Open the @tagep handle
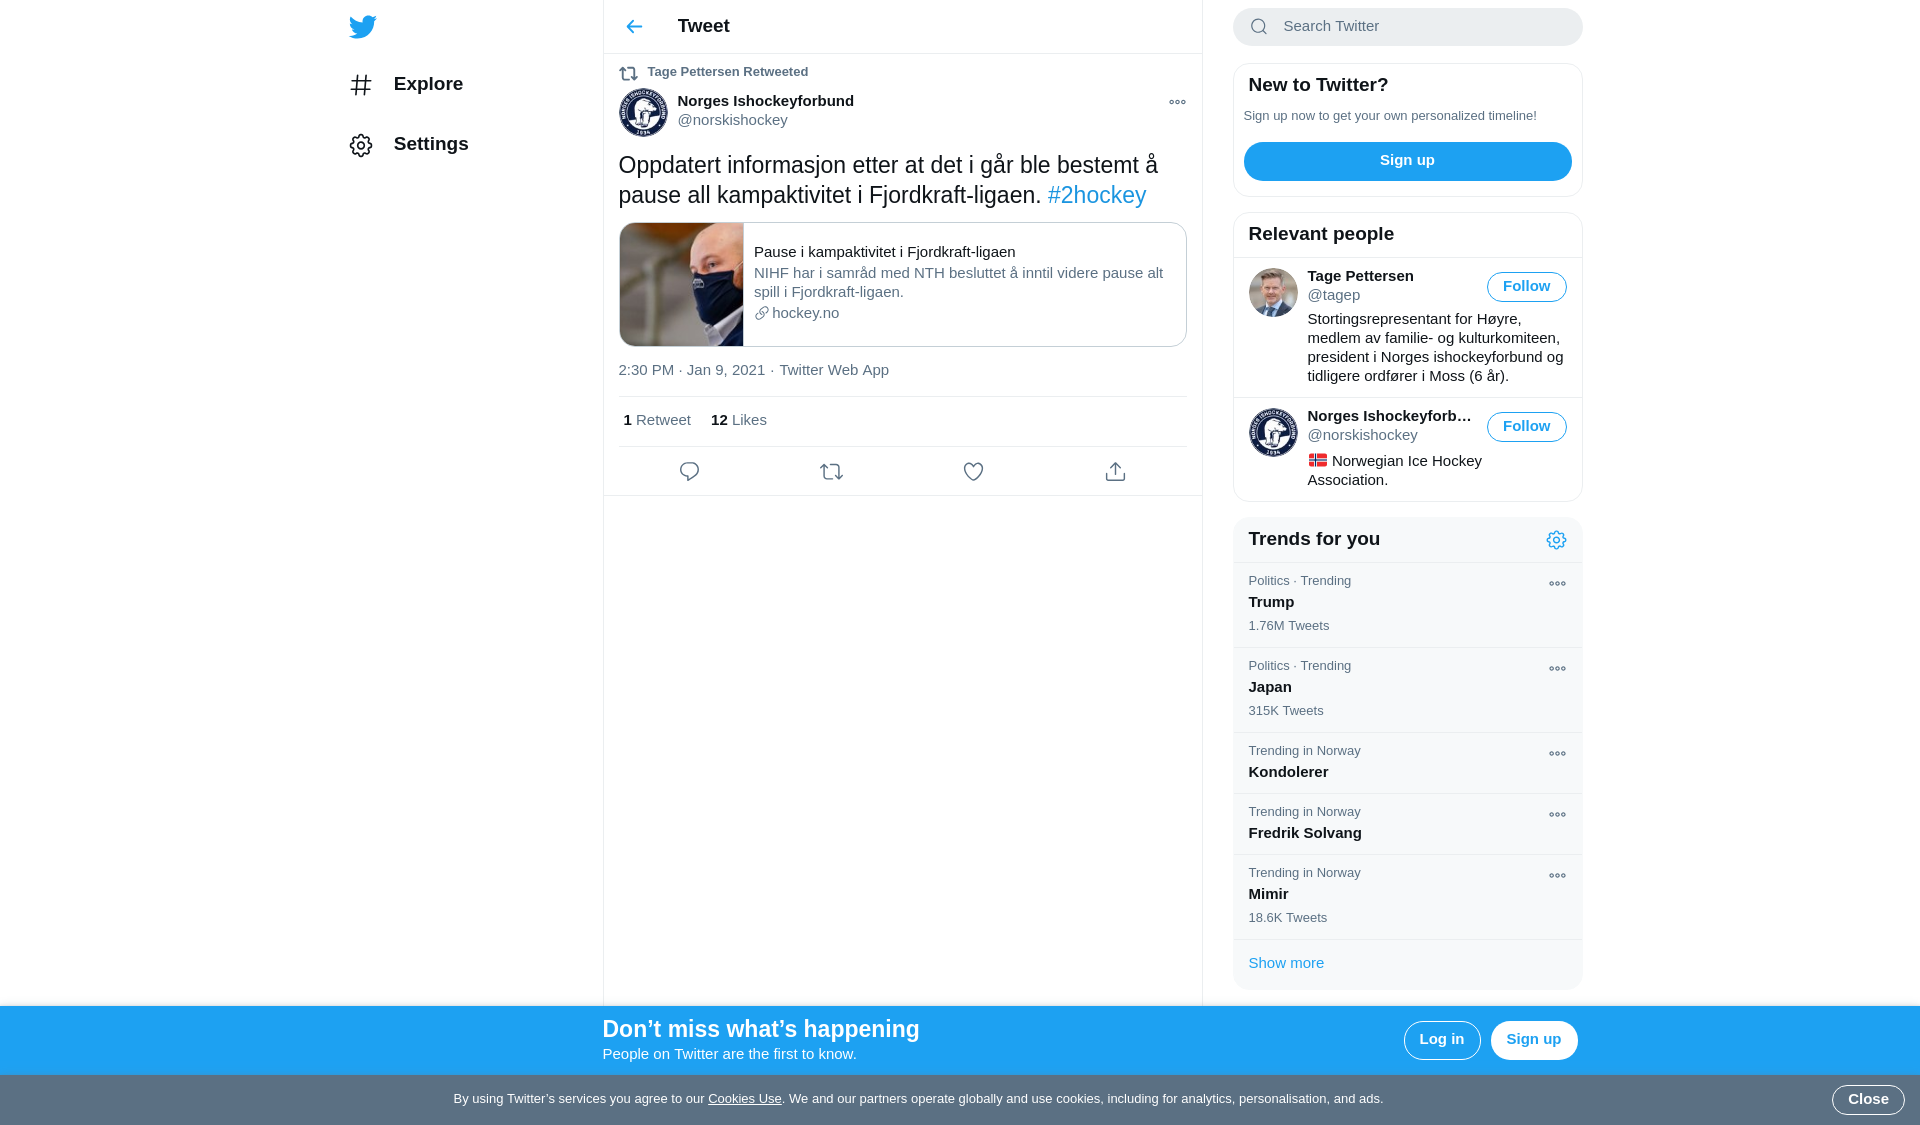The width and height of the screenshot is (1920, 1125). 1333,295
